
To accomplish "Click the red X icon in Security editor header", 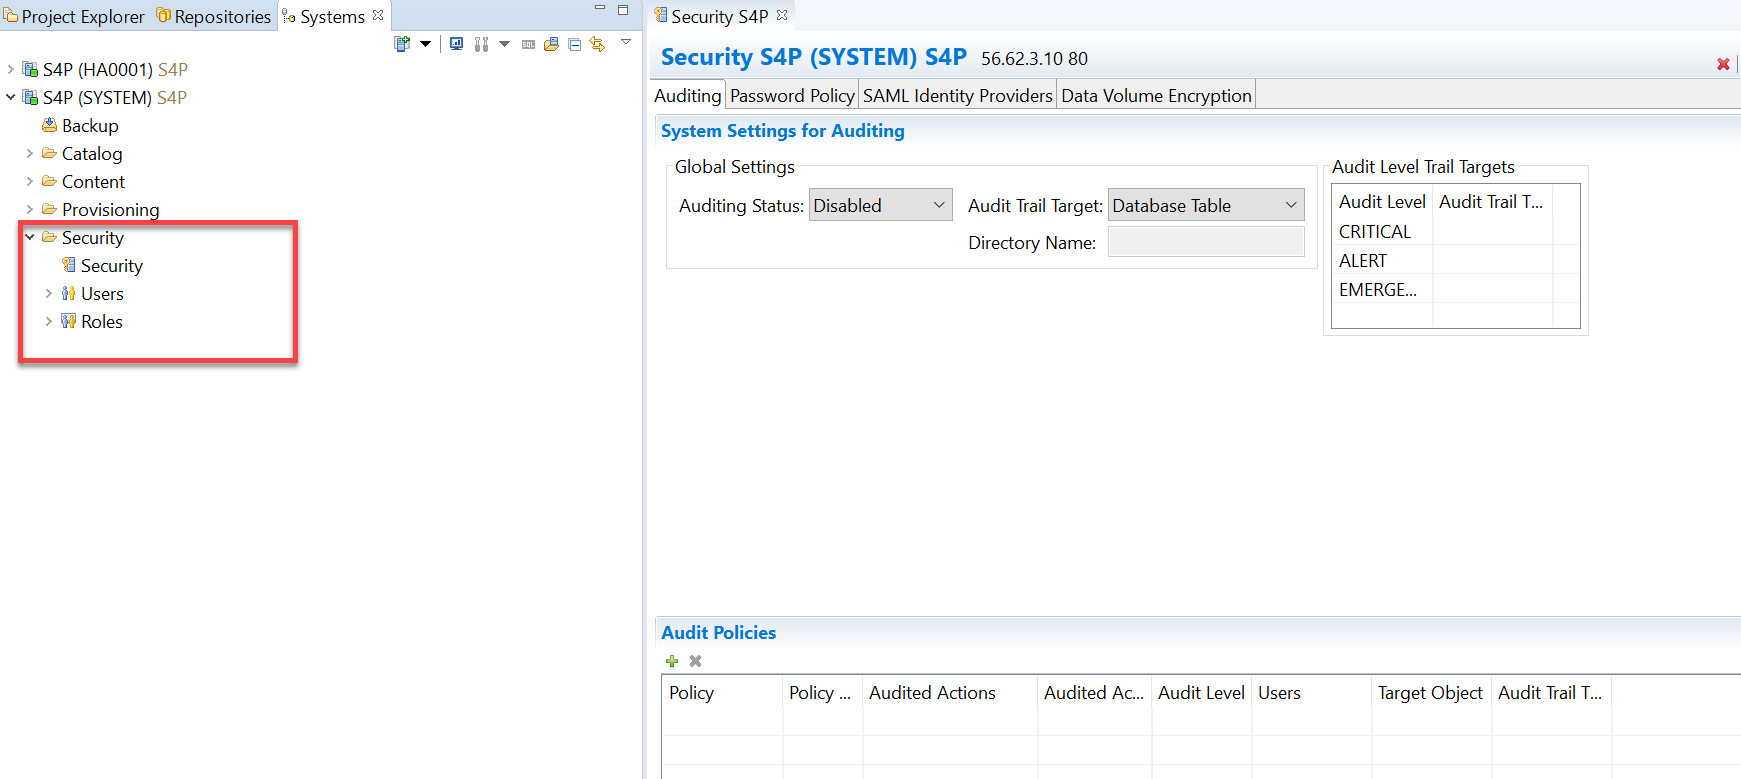I will click(1723, 64).
